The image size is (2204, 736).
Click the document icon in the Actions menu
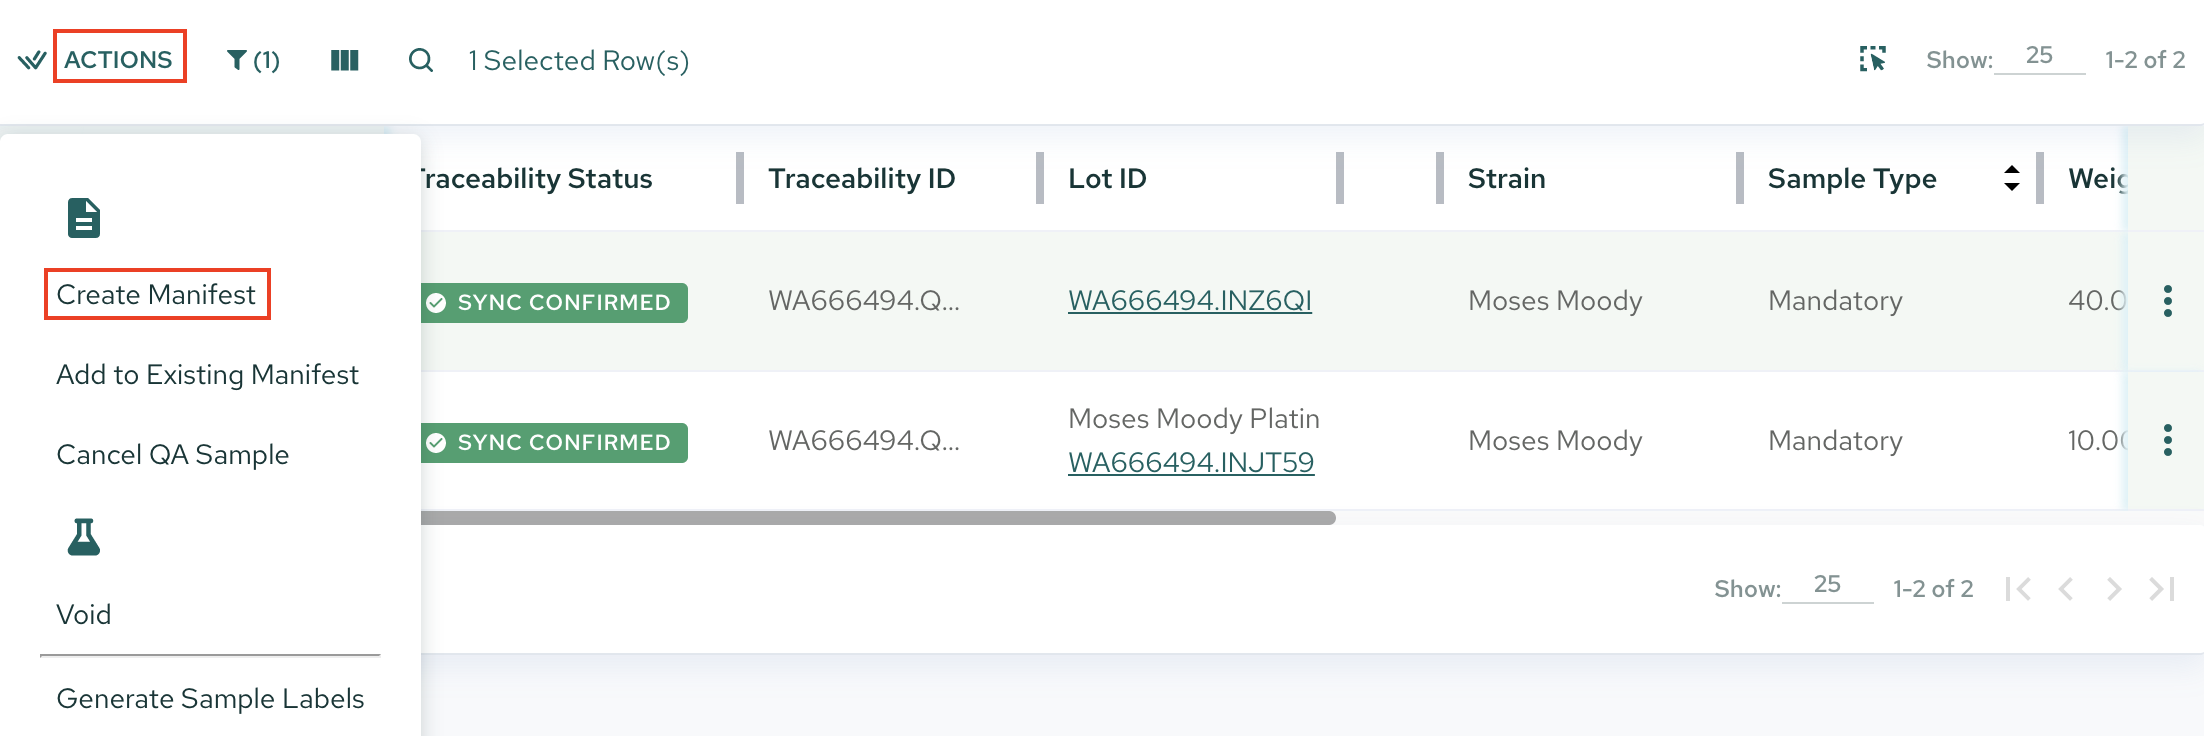coord(82,216)
